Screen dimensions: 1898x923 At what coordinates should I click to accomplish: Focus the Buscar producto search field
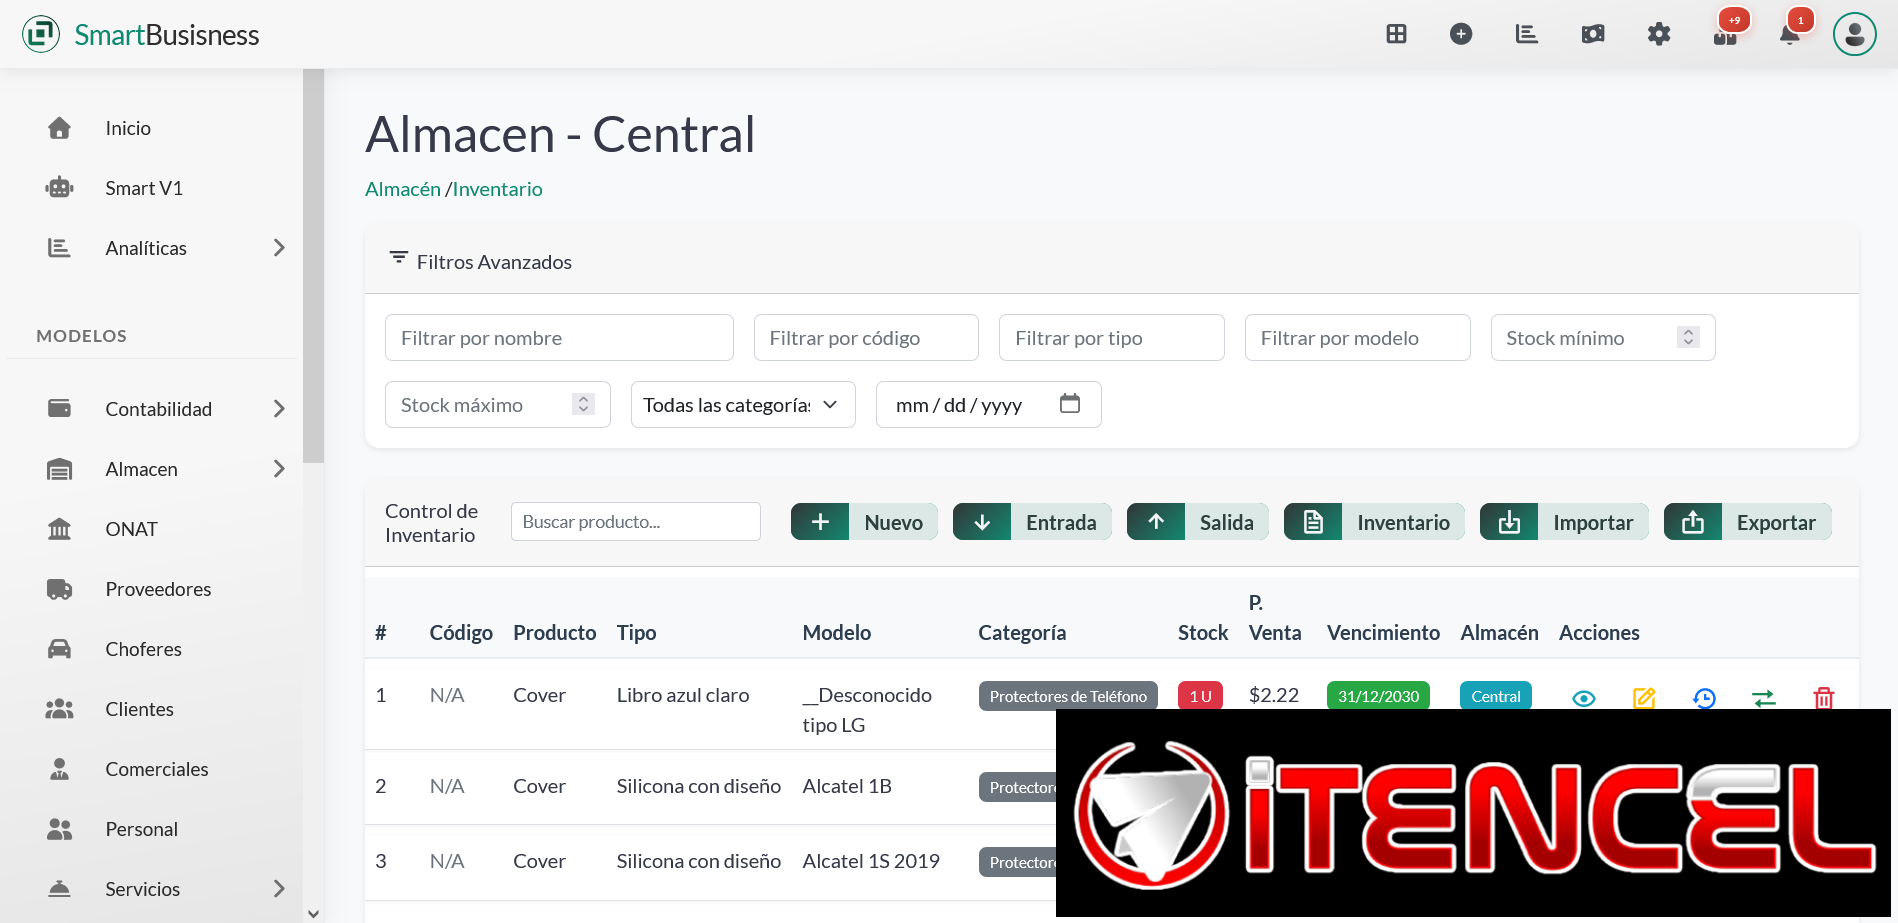635,522
